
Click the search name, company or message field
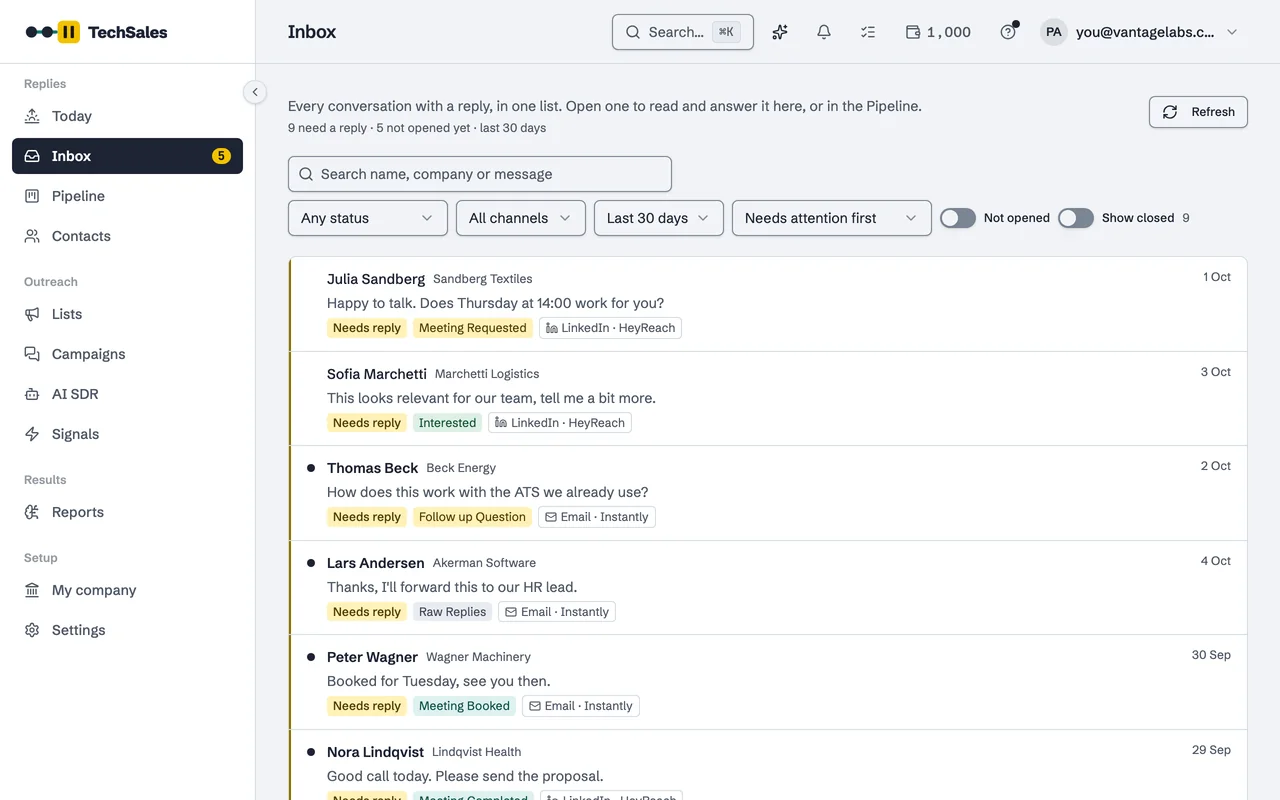480,174
